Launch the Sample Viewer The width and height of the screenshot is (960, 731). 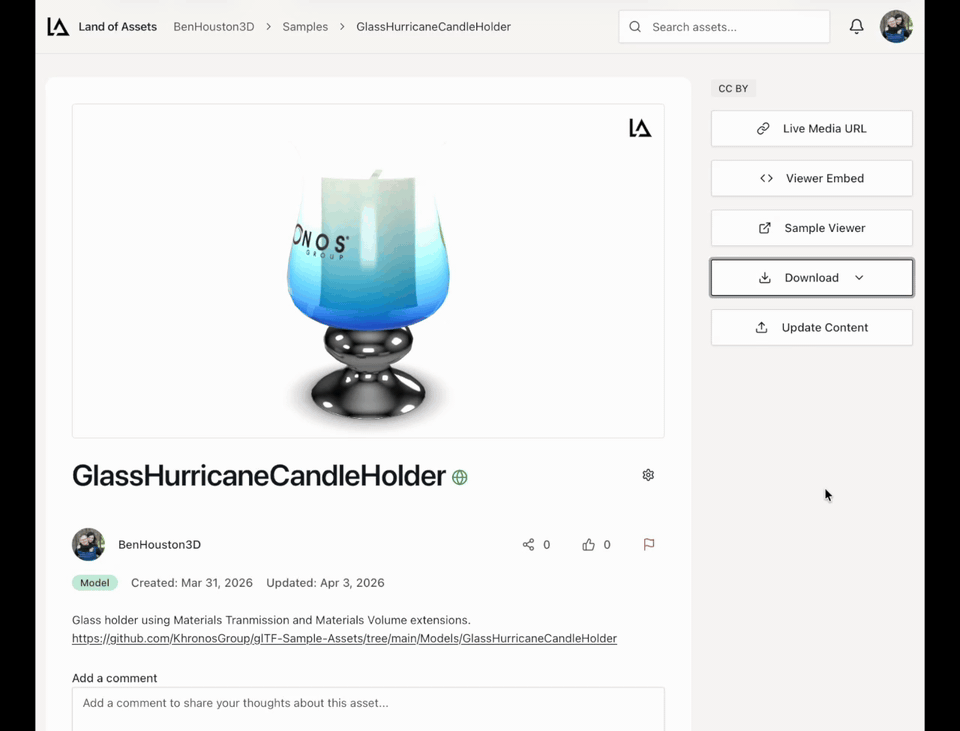click(812, 228)
